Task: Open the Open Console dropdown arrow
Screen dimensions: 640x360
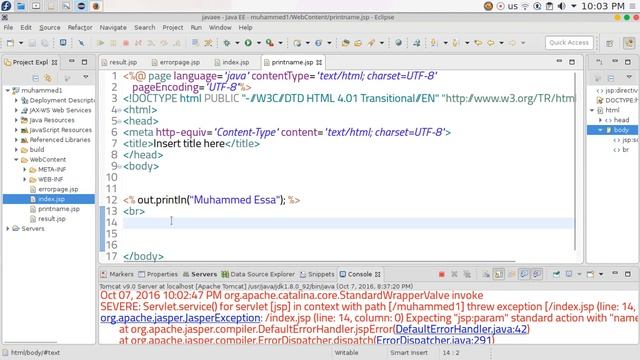Action: (600, 274)
